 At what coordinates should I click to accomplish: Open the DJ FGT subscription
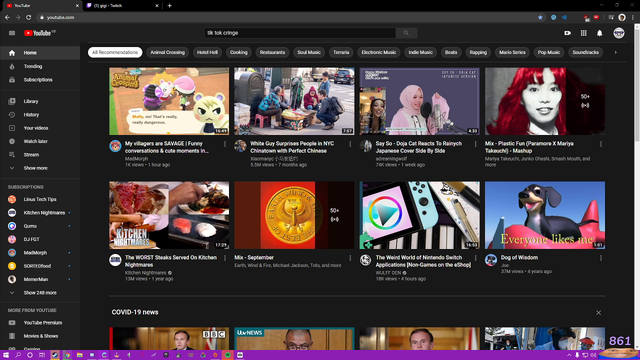click(x=40, y=239)
